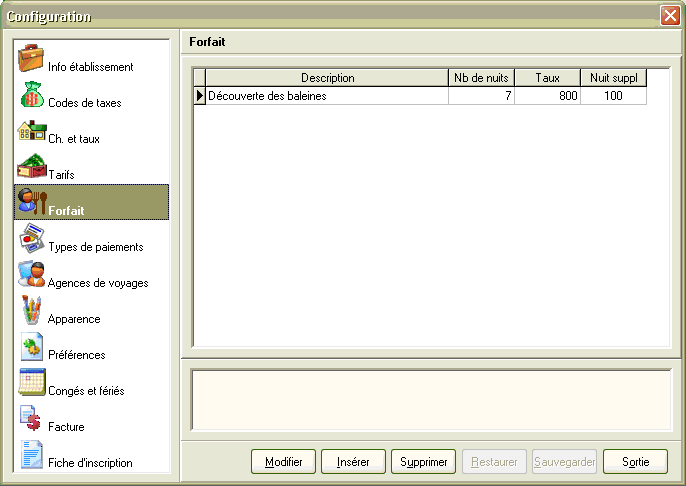686x486 pixels.
Task: Select the Découverte des baleines row
Action: 326,96
